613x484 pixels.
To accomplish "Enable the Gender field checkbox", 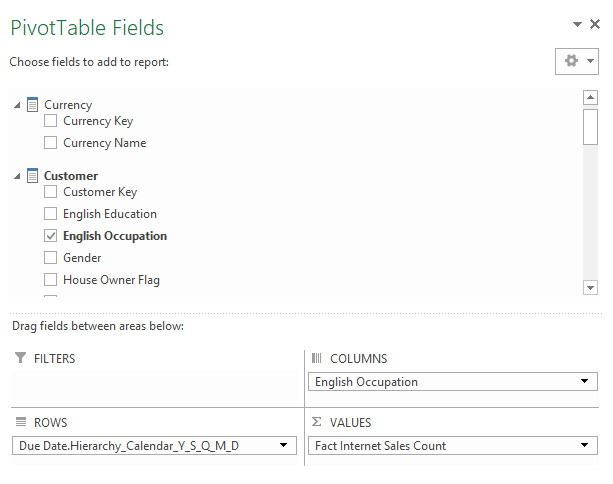I will [x=51, y=258].
